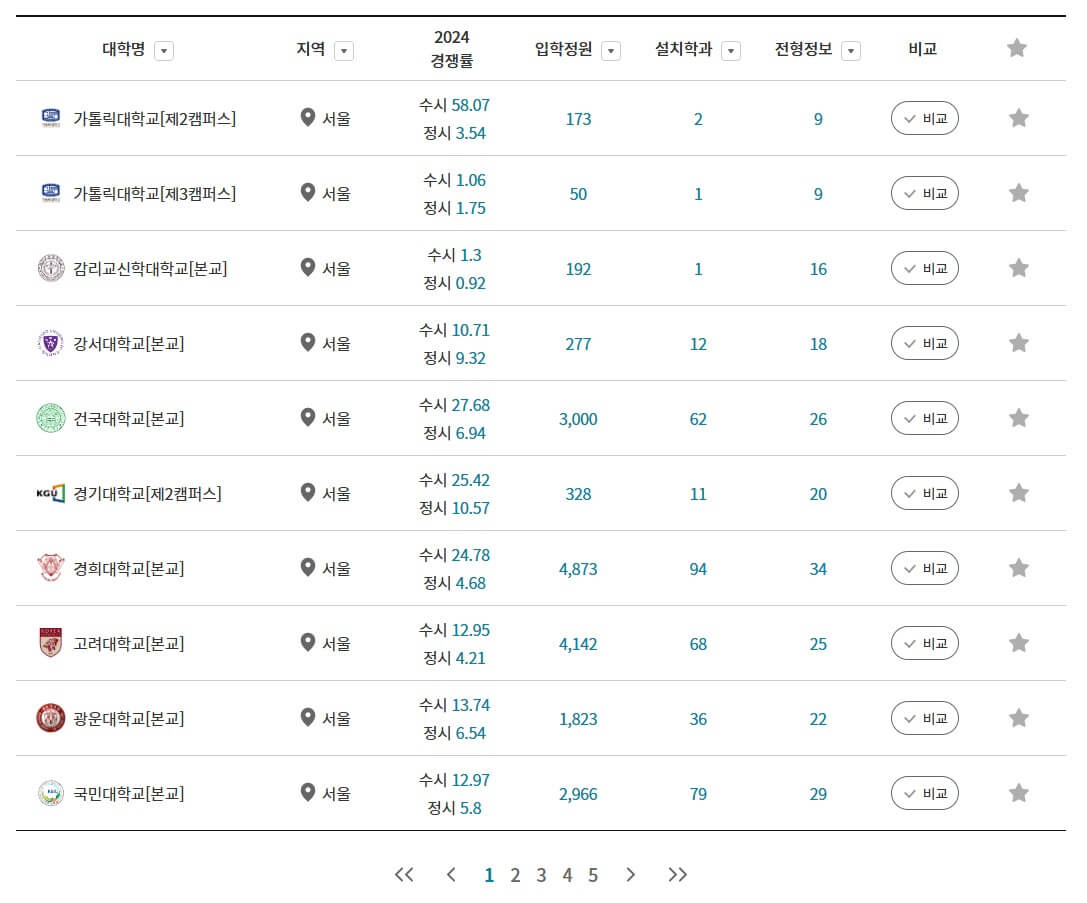1087x903 pixels.
Task: Toggle 비교 for 고려대학교[본교]
Action: click(x=925, y=643)
